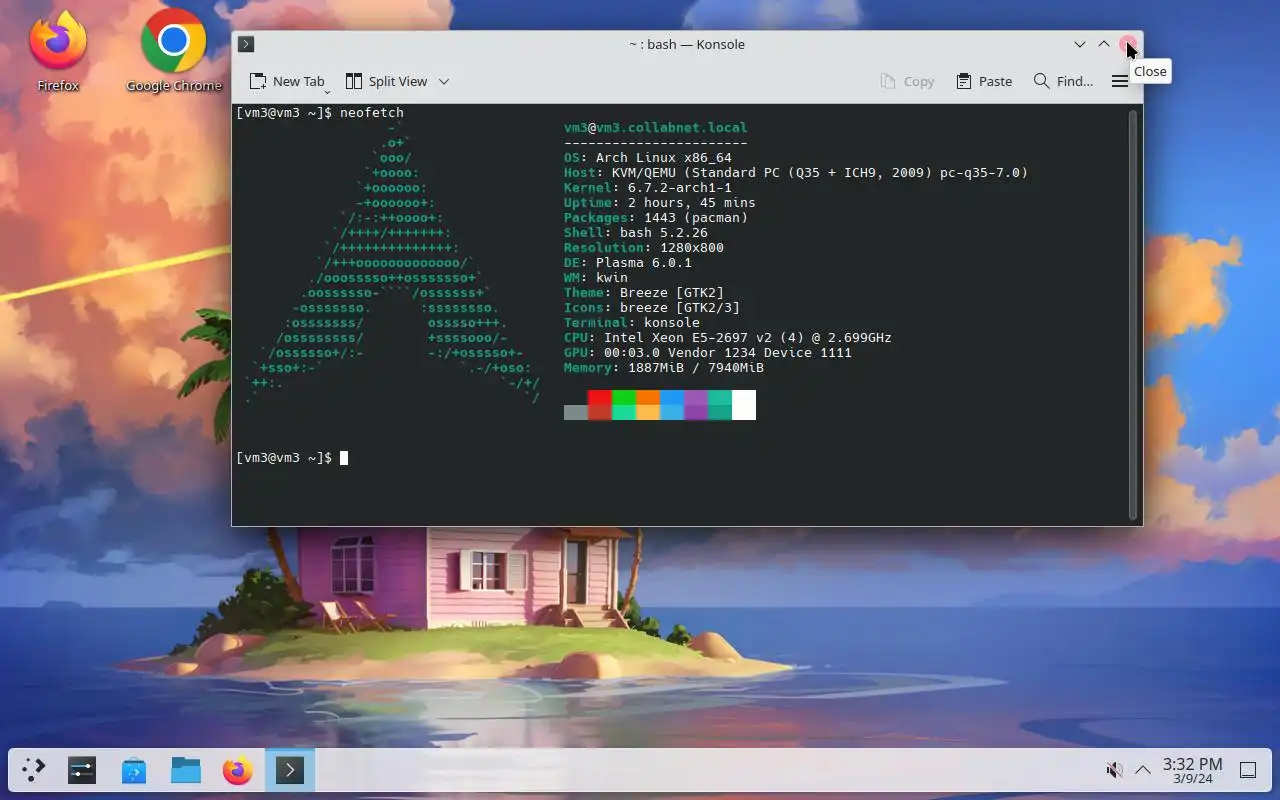
Task: Click the Kernel "6.7.2-arch1-1" line
Action: point(648,188)
